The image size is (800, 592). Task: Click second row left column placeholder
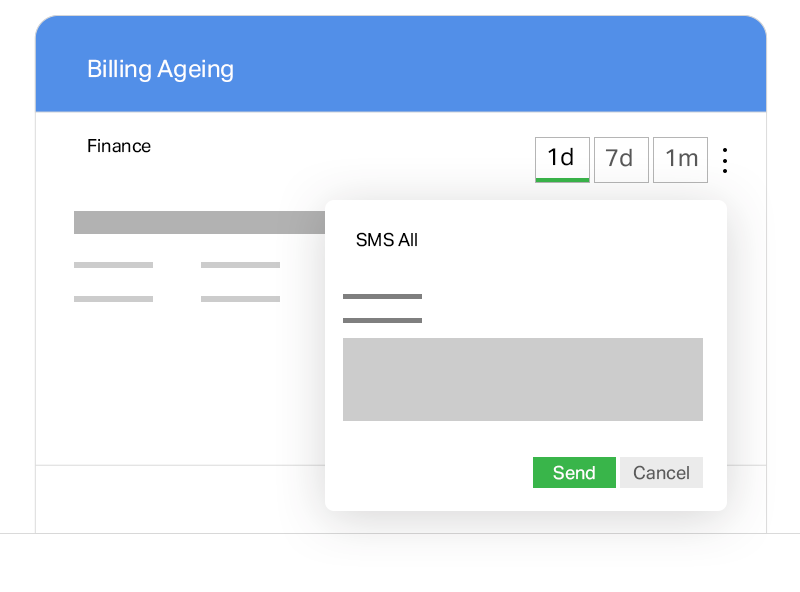tap(113, 299)
